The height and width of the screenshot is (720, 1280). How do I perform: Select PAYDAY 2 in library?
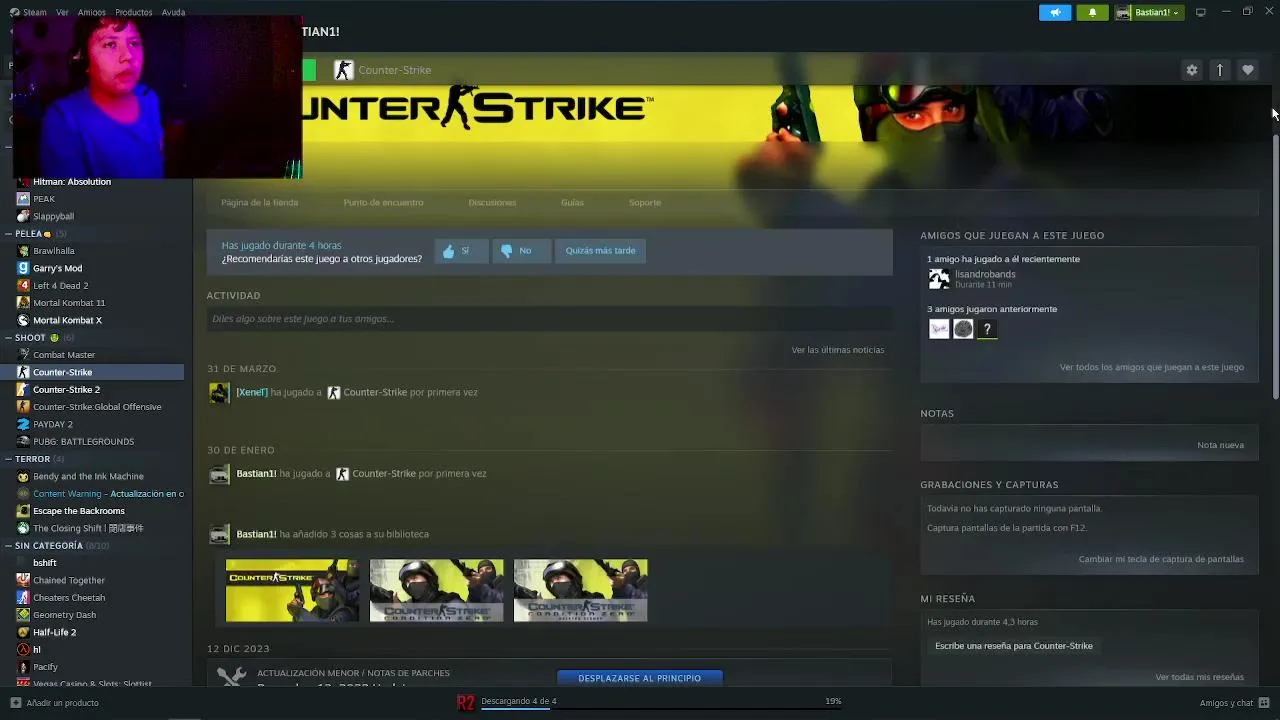pyautogui.click(x=52, y=424)
